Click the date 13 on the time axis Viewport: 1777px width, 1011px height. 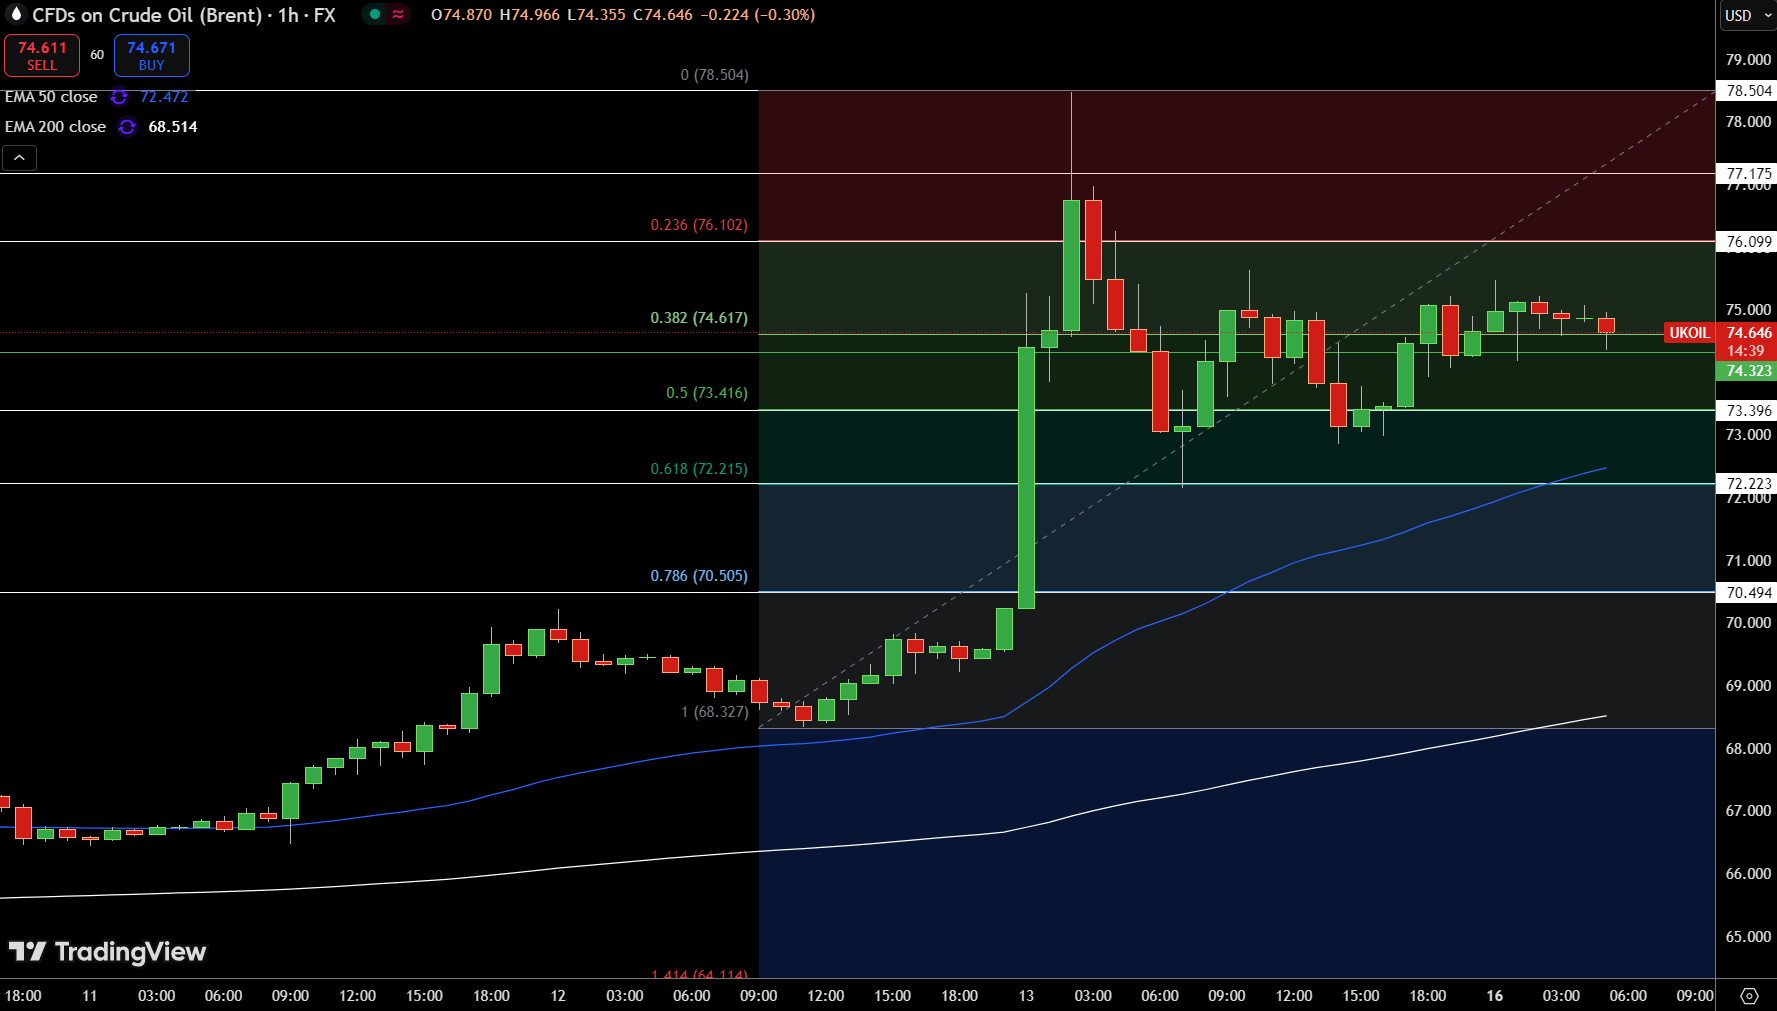tap(1026, 996)
